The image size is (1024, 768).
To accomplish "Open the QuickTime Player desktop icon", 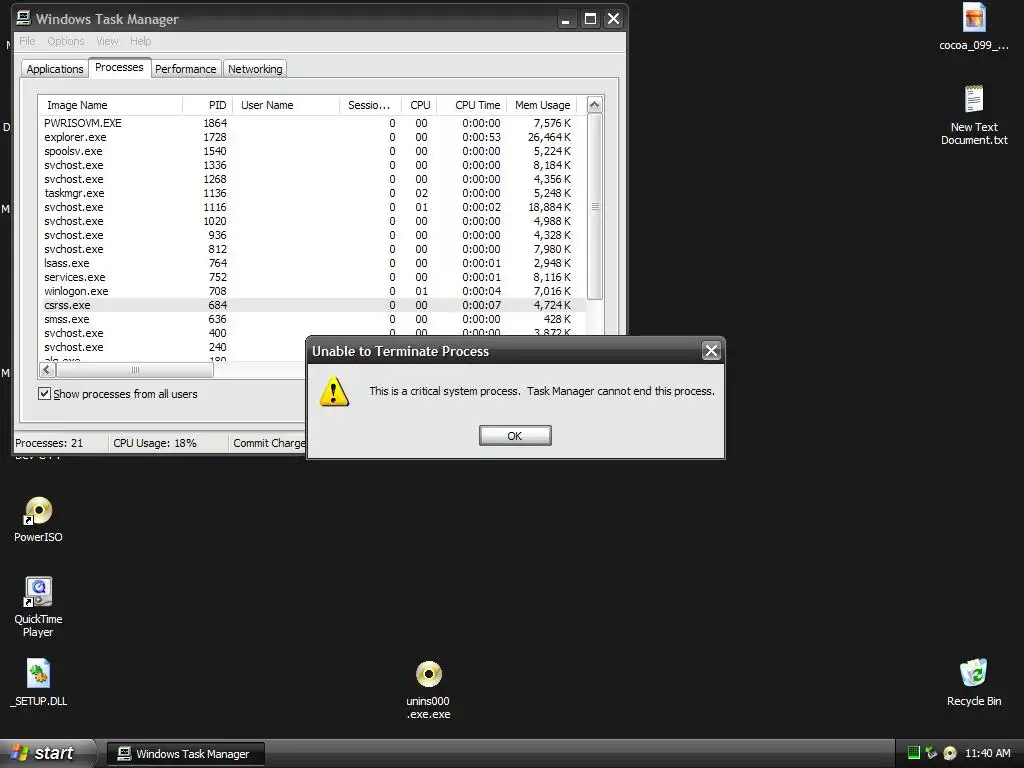I will click(38, 607).
